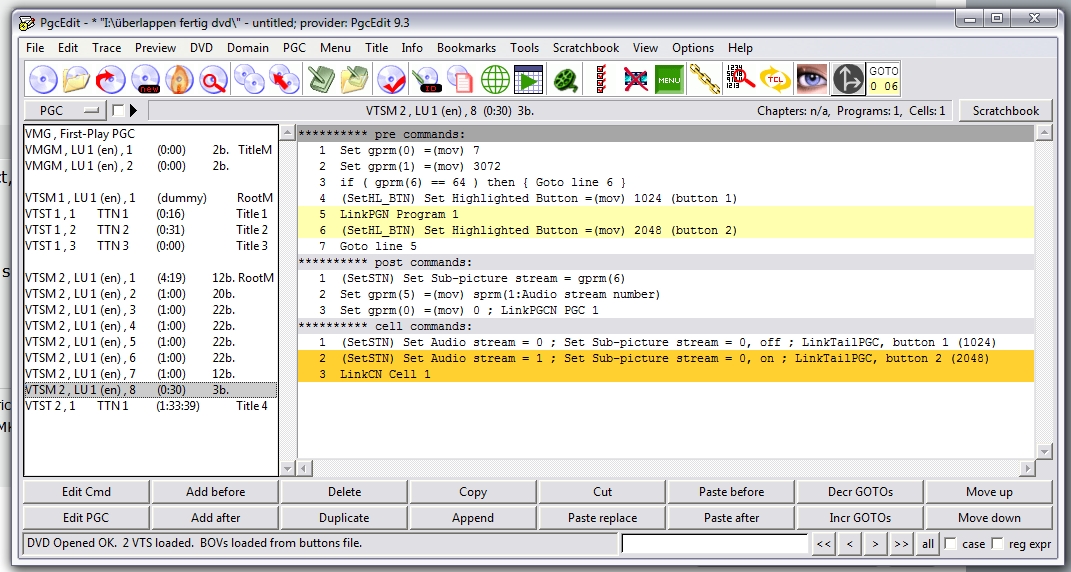Click the burn disc flame icon

[180, 78]
